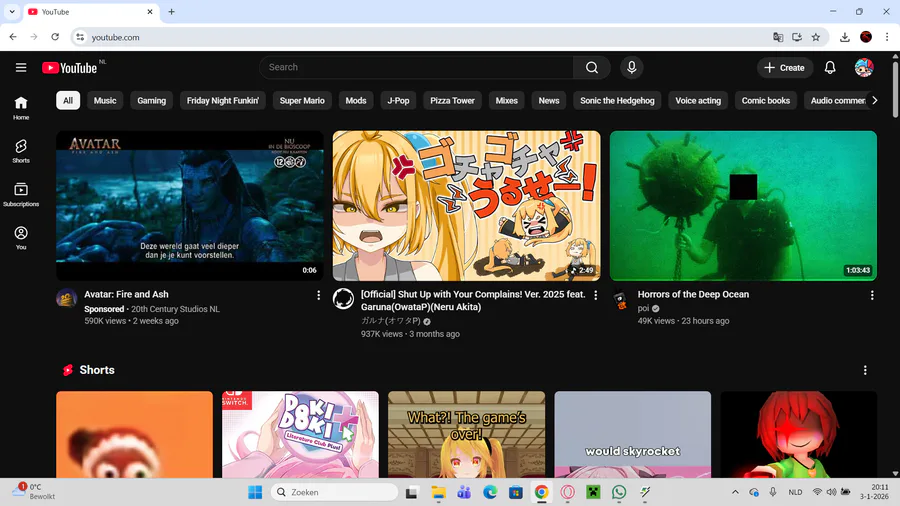
Task: Select the Pizza Tower chip
Action: (x=452, y=100)
